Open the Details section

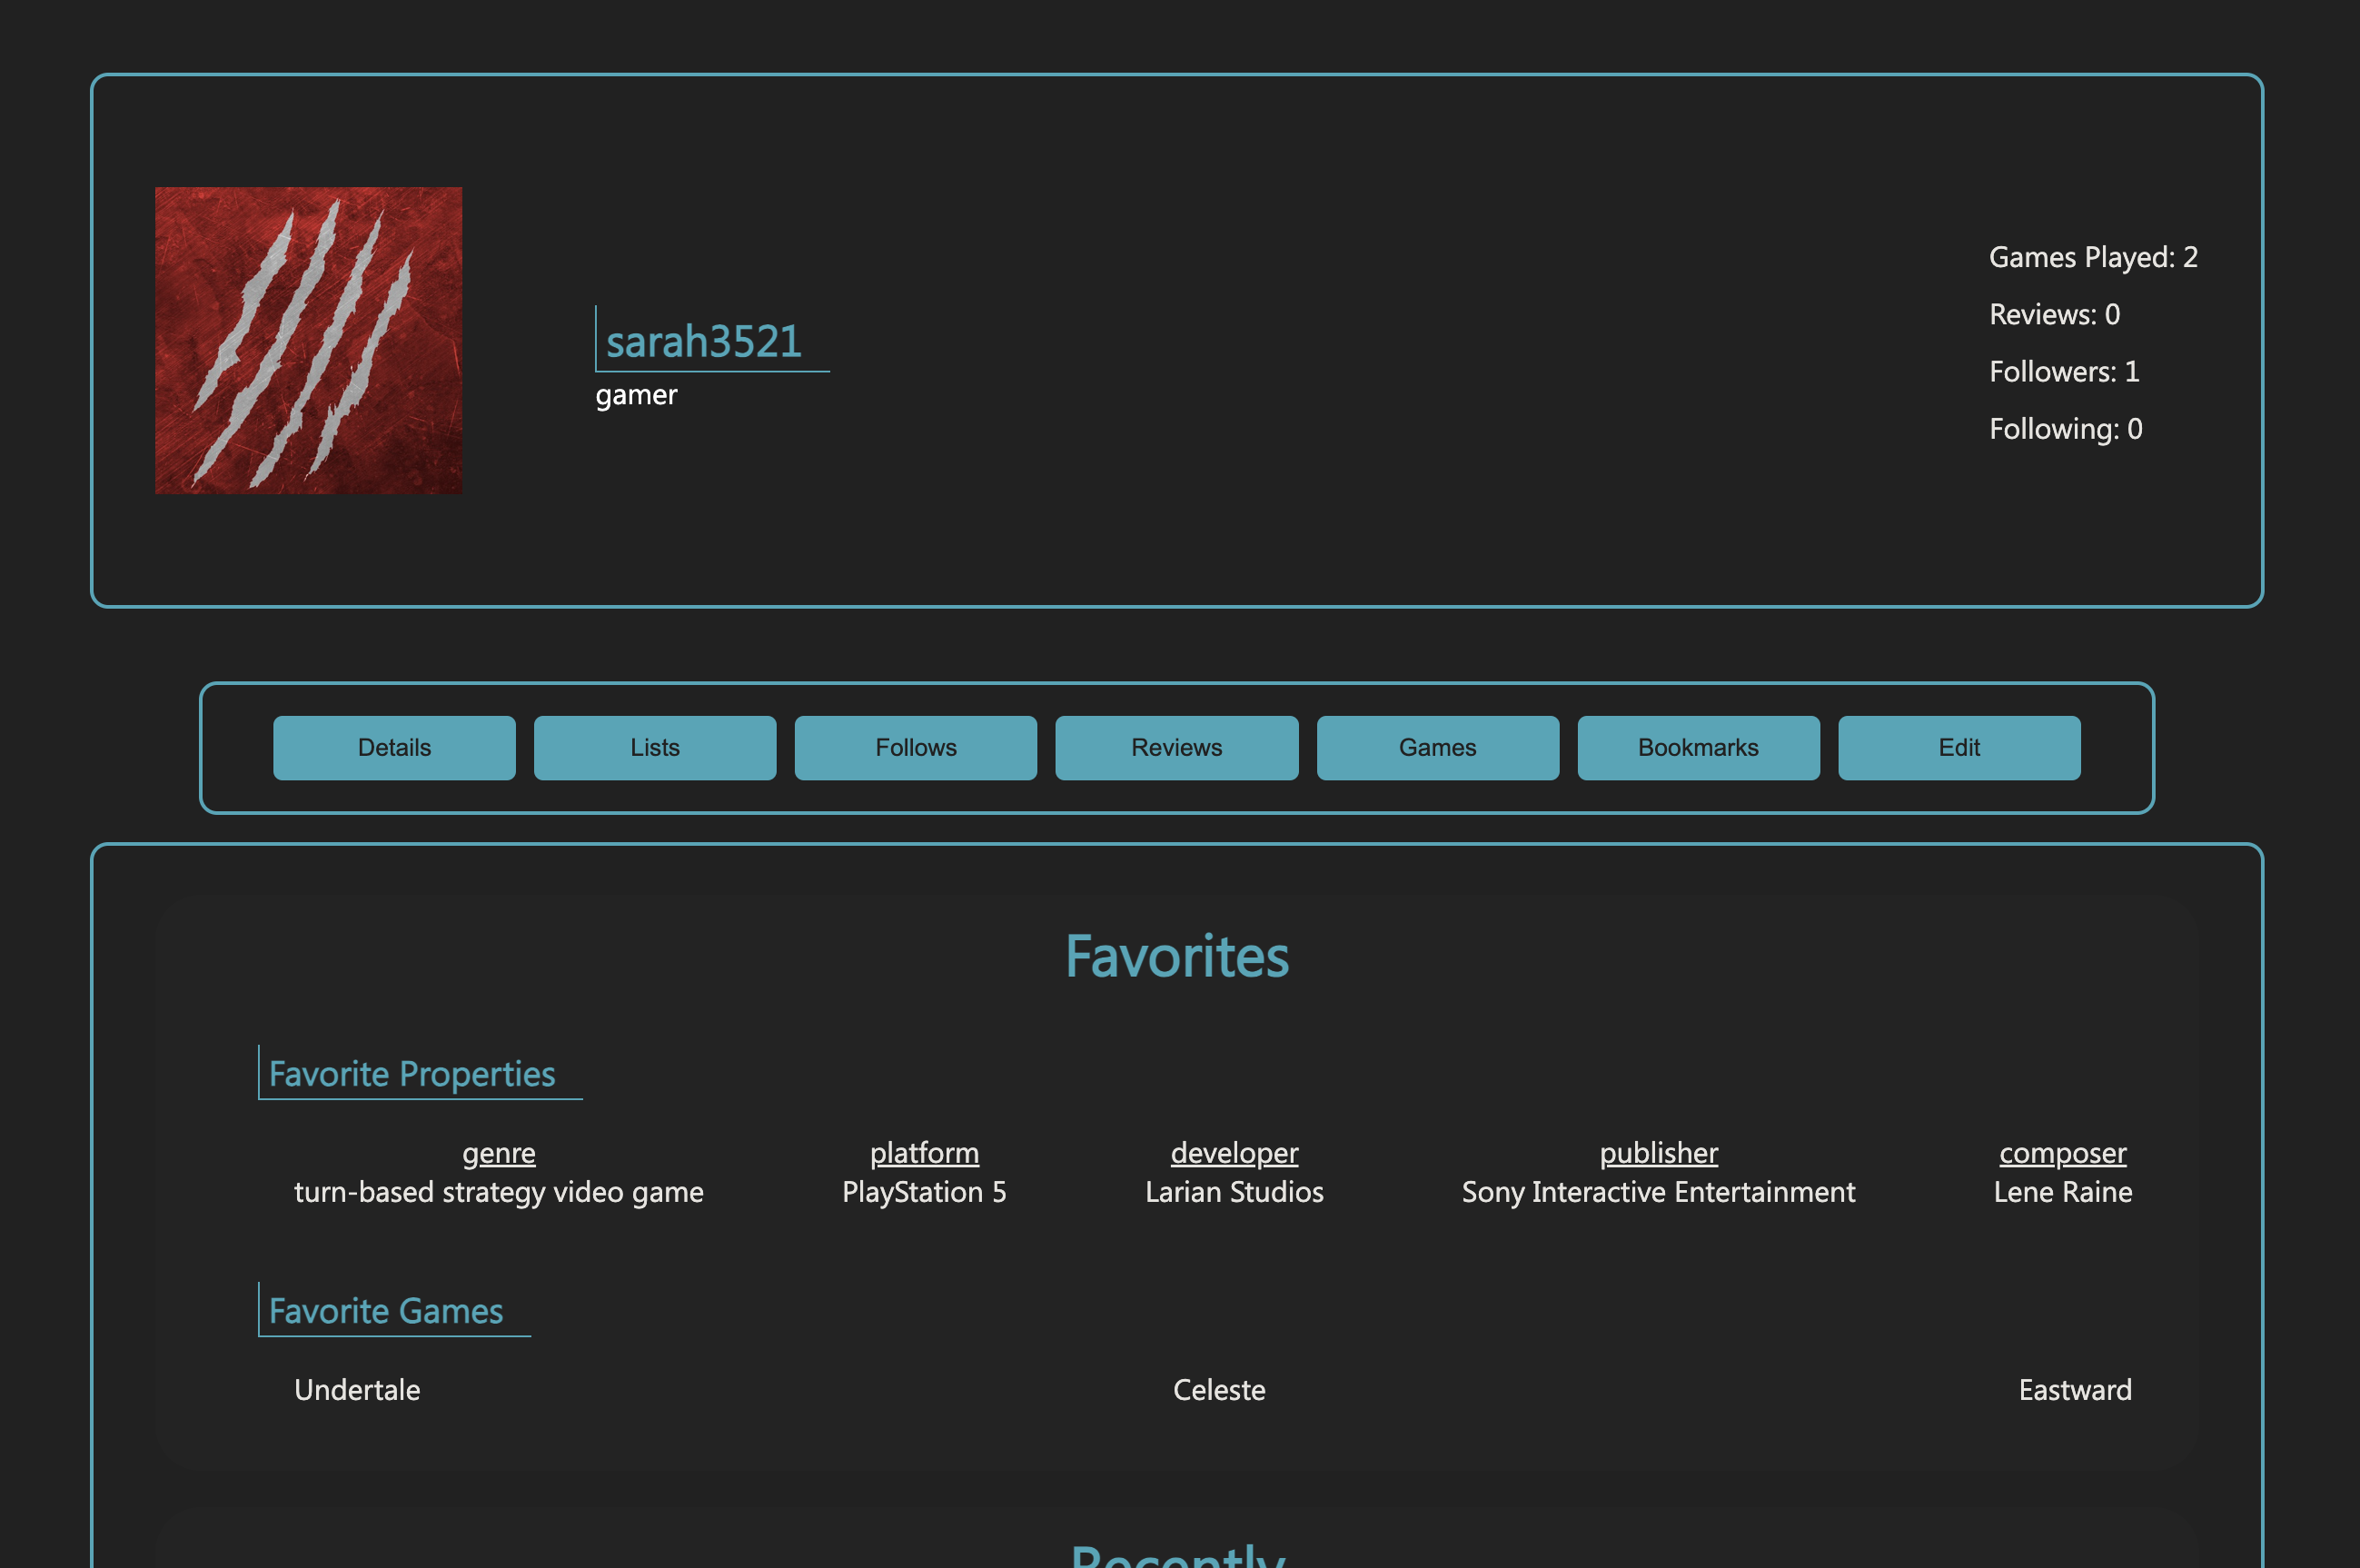394,747
